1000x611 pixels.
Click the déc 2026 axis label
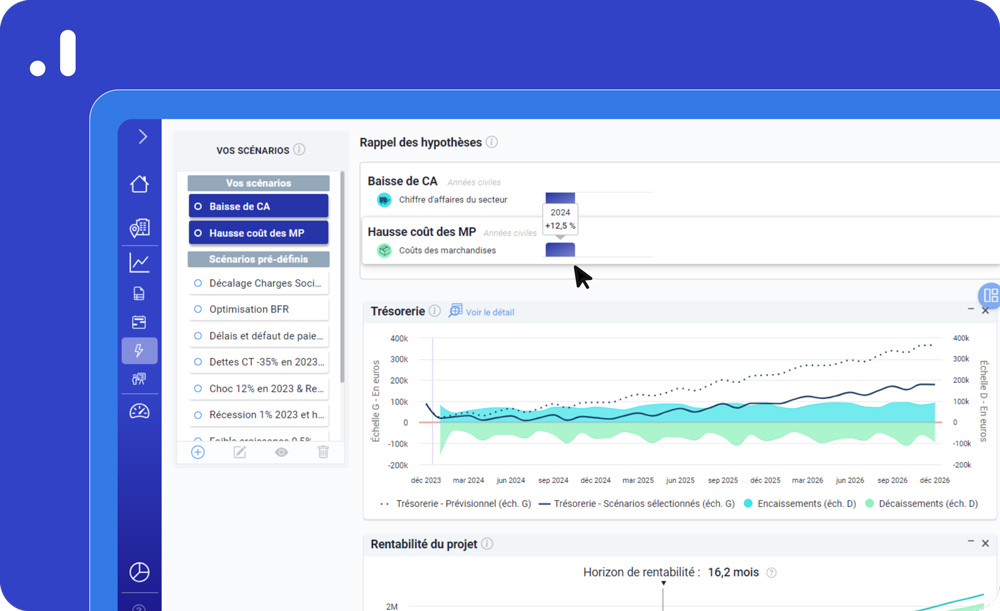point(934,480)
